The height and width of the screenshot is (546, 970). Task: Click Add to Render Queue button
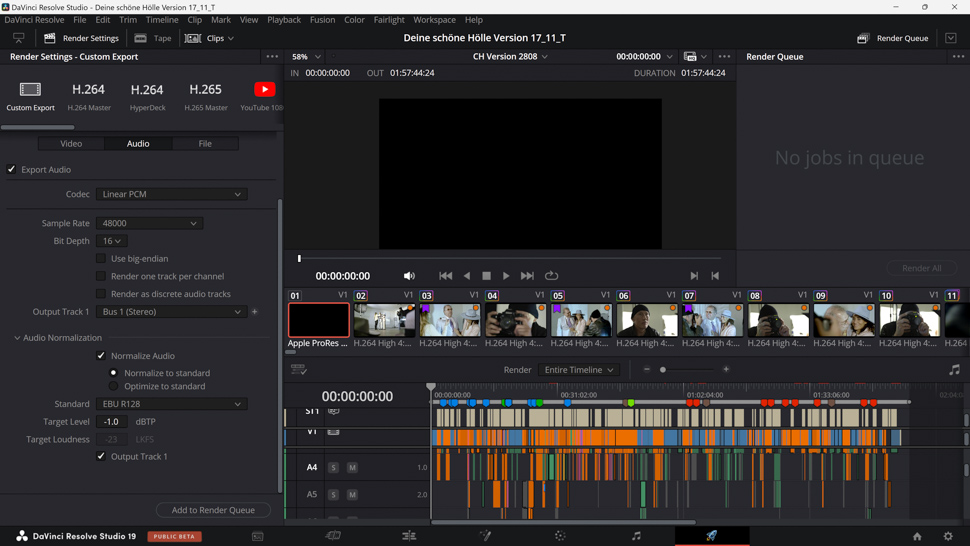click(x=213, y=510)
